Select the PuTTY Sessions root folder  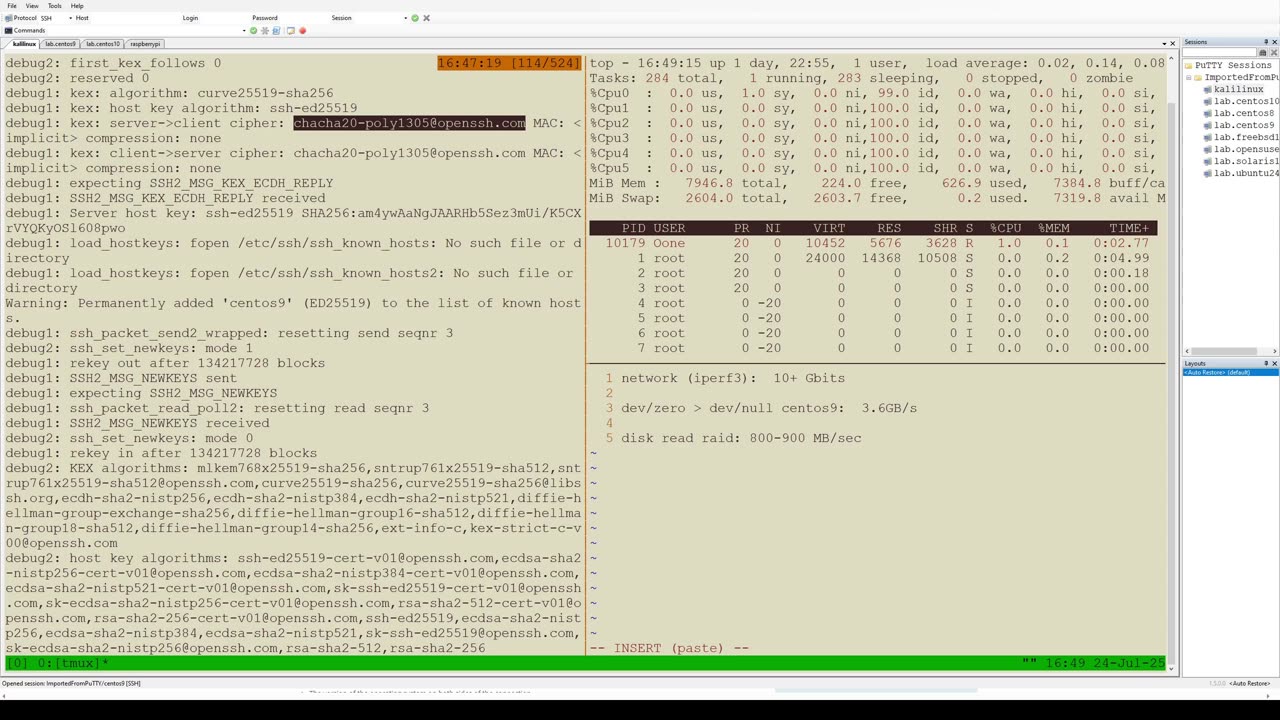tap(1233, 65)
